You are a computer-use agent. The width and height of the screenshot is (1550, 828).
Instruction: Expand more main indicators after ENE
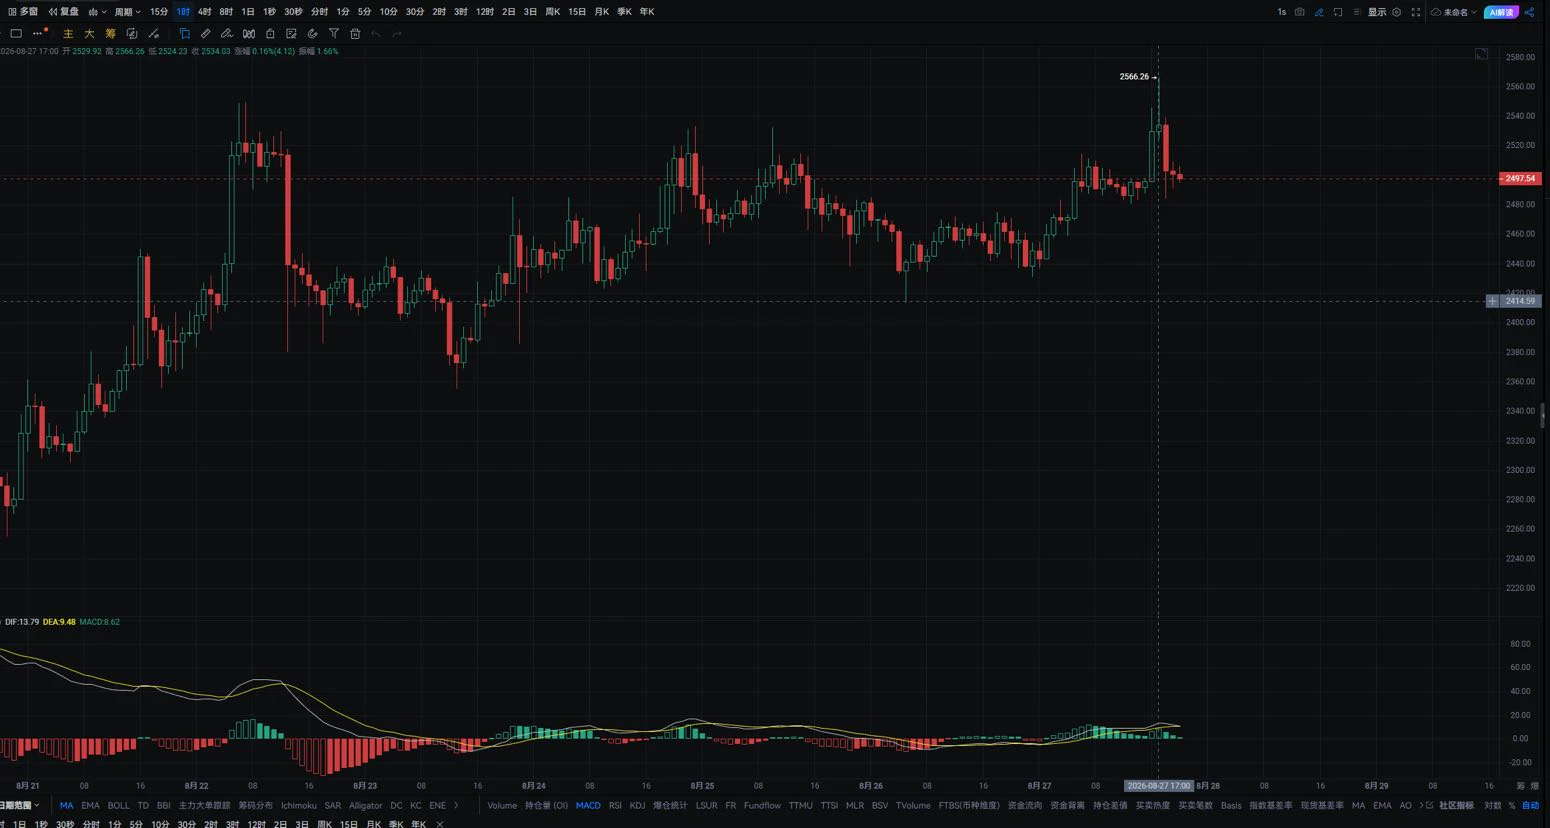click(x=456, y=805)
